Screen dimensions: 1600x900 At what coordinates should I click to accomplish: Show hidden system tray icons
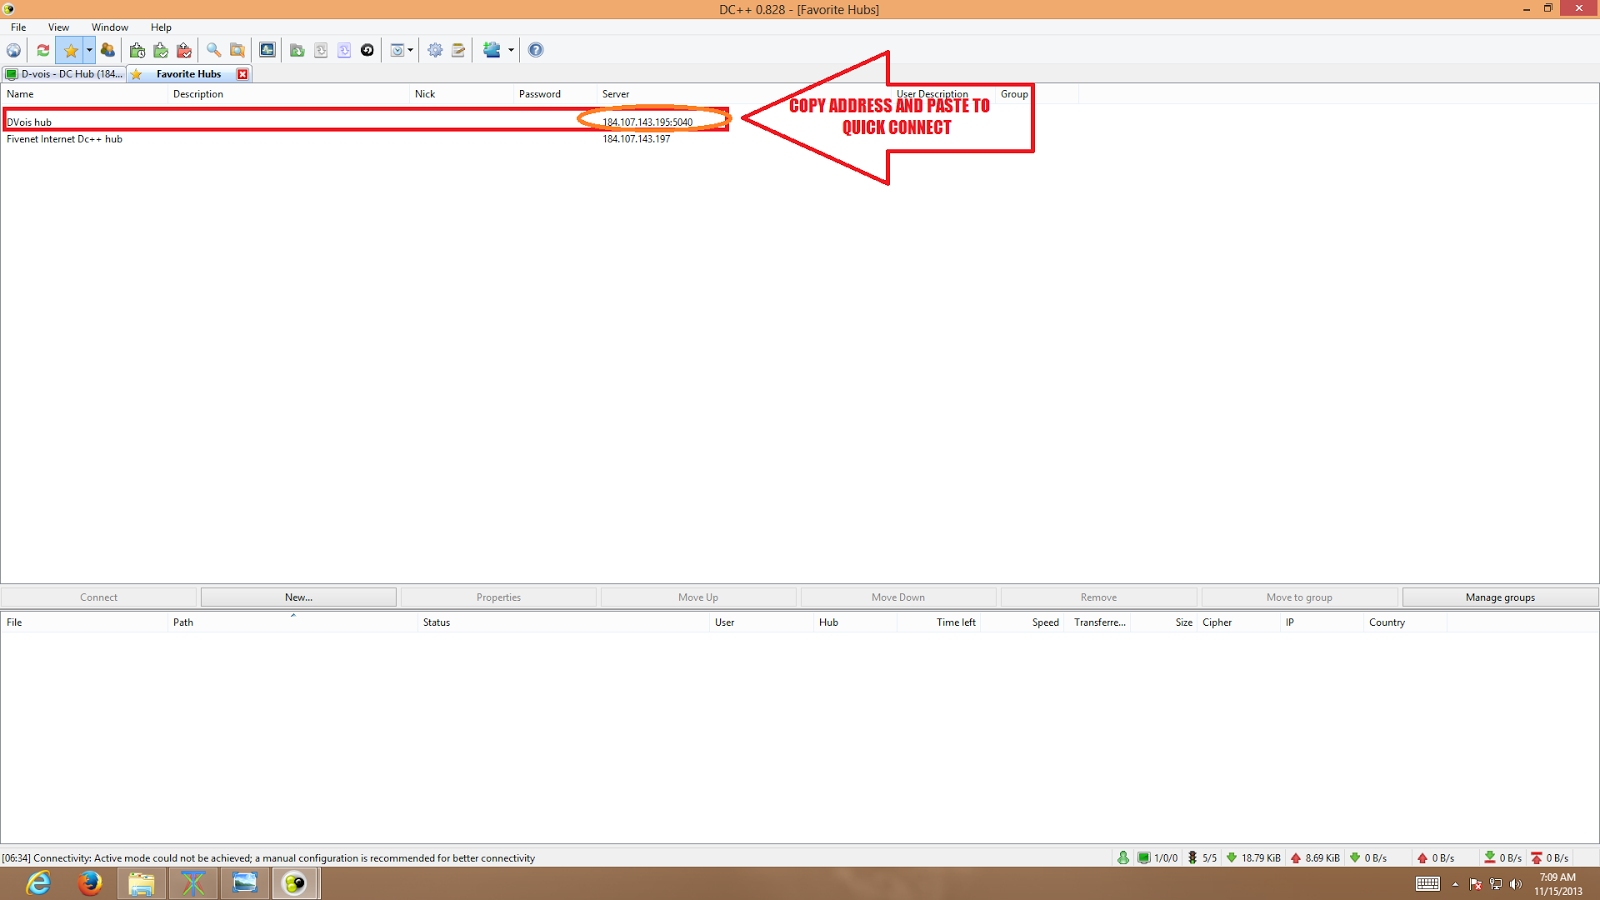1455,884
